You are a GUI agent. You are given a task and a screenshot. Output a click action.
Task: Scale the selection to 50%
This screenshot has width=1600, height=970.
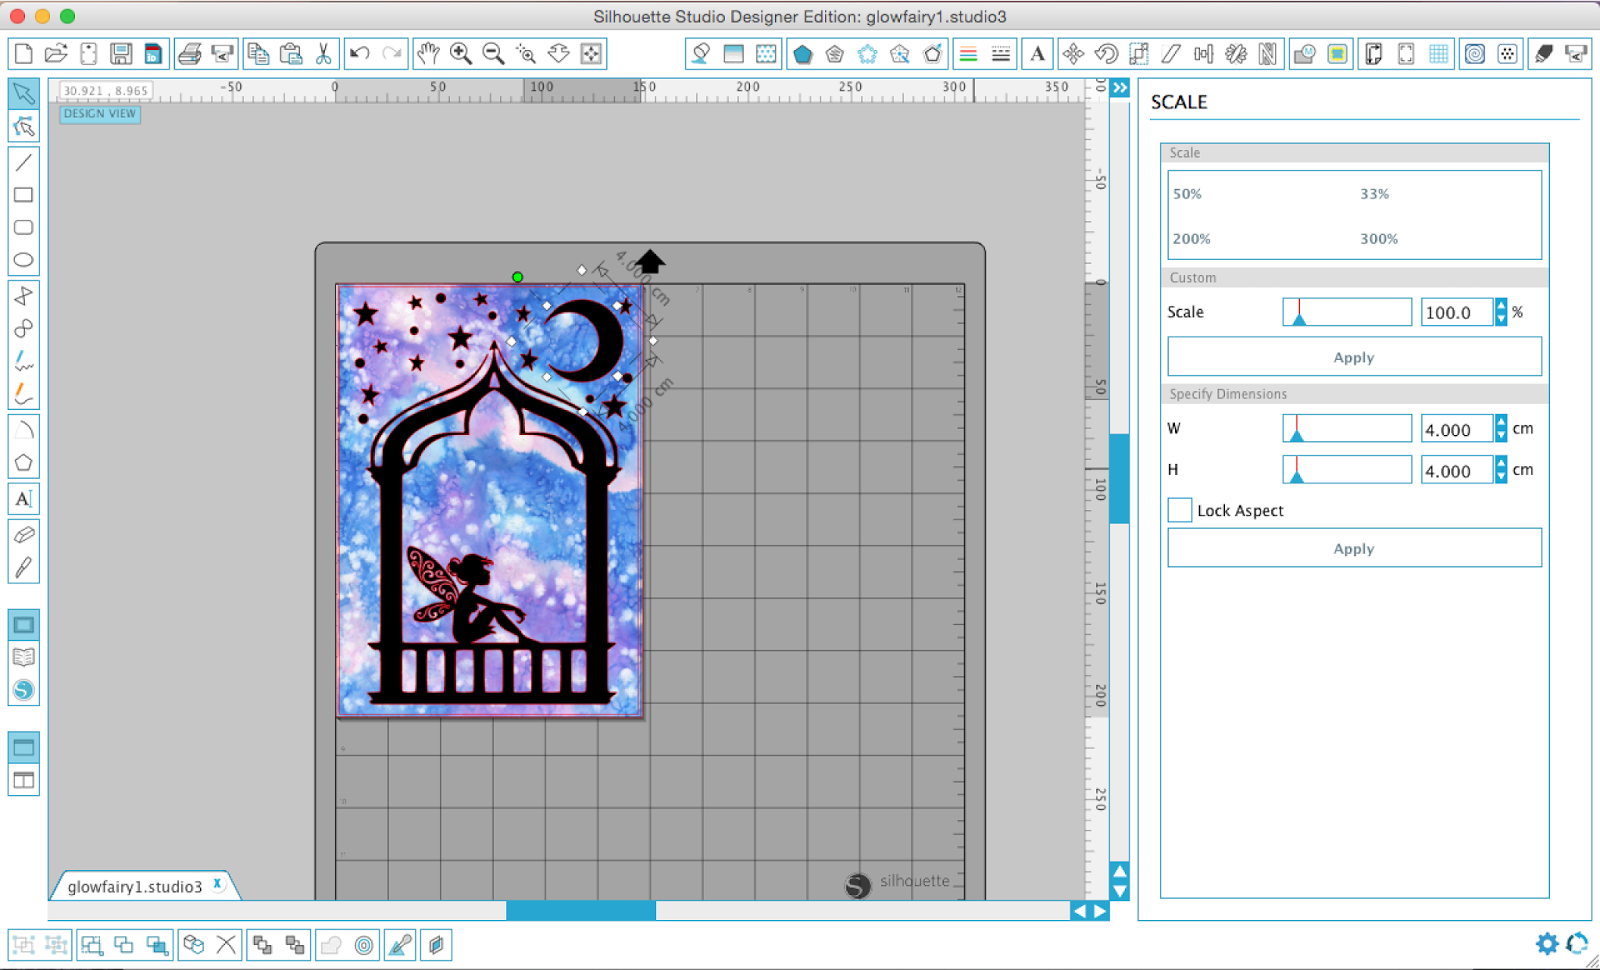click(x=1187, y=194)
